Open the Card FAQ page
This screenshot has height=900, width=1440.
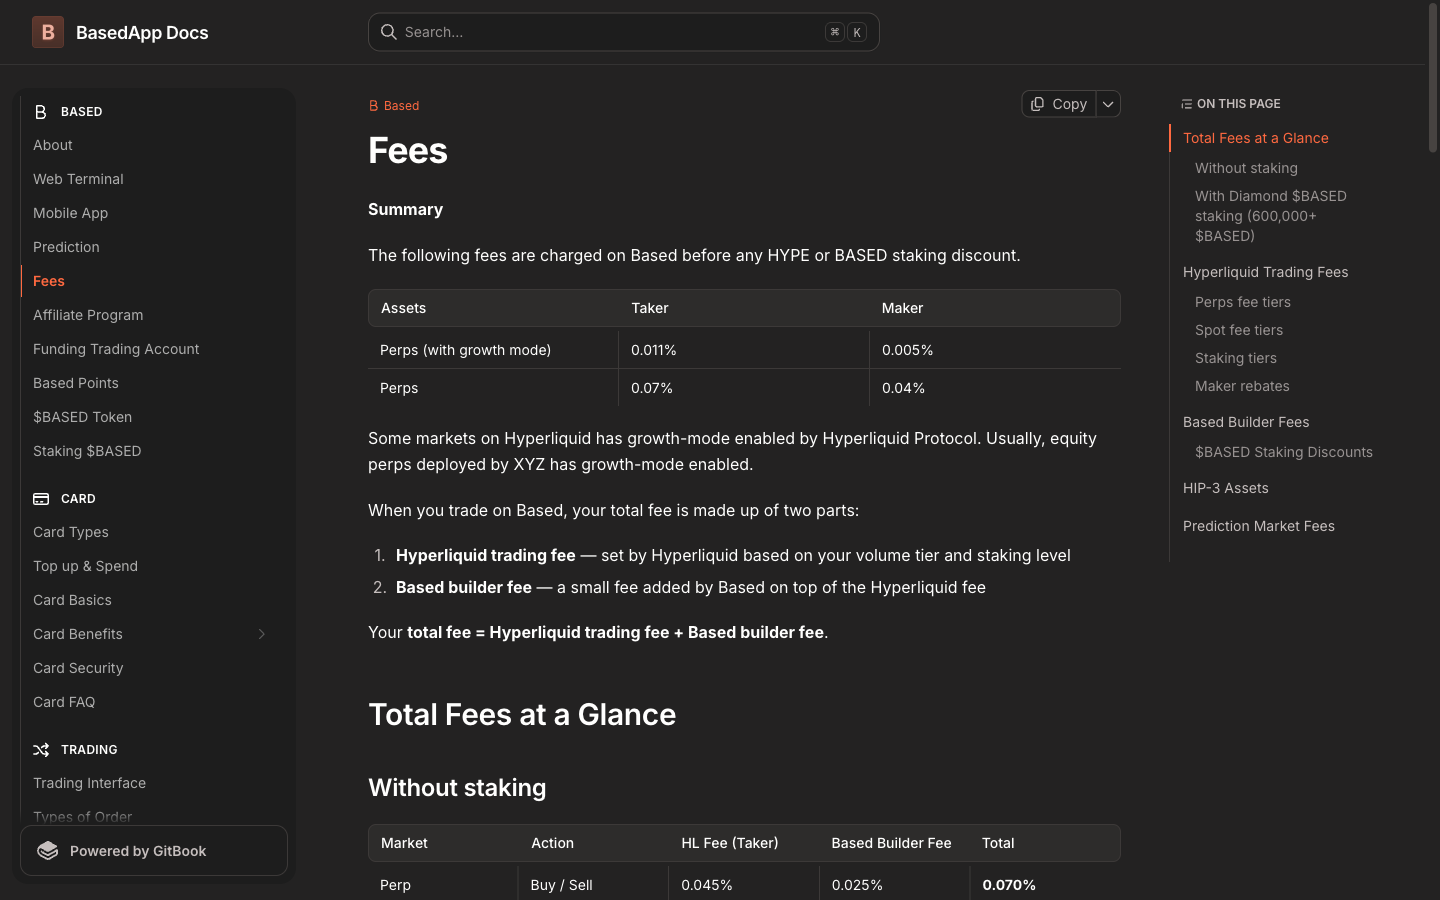pos(154,702)
